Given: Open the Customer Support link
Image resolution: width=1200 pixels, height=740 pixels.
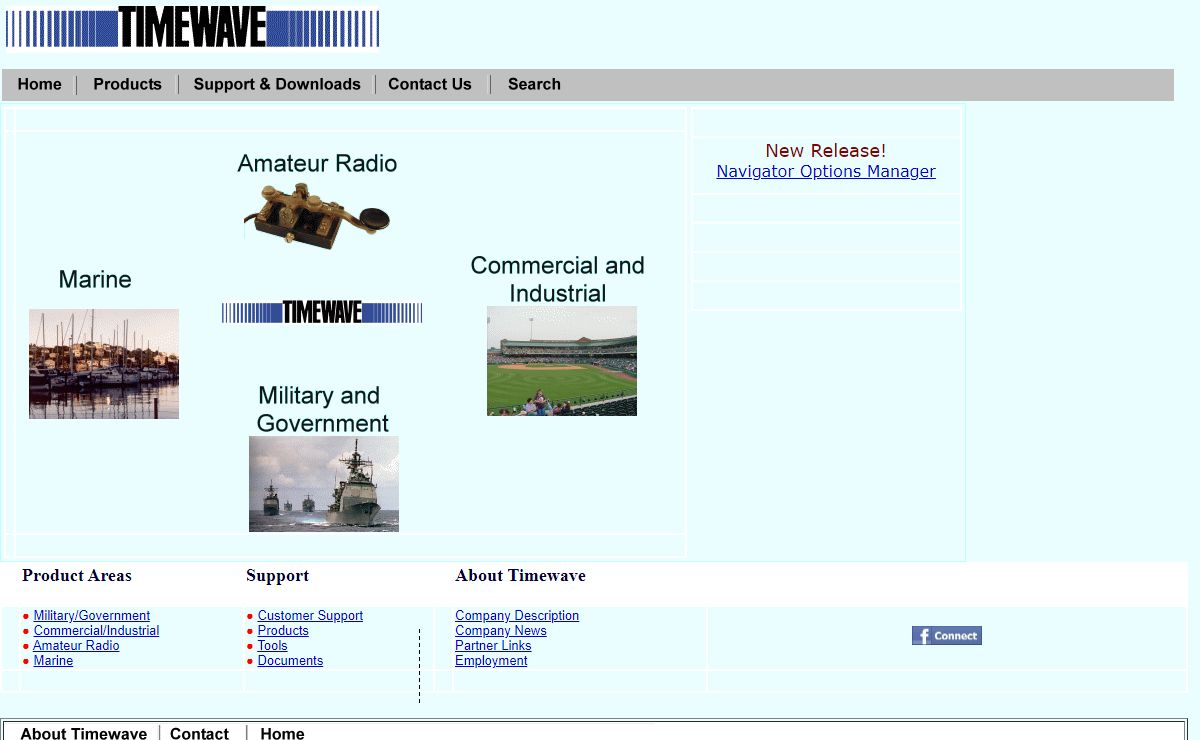Looking at the screenshot, I should click(310, 616).
